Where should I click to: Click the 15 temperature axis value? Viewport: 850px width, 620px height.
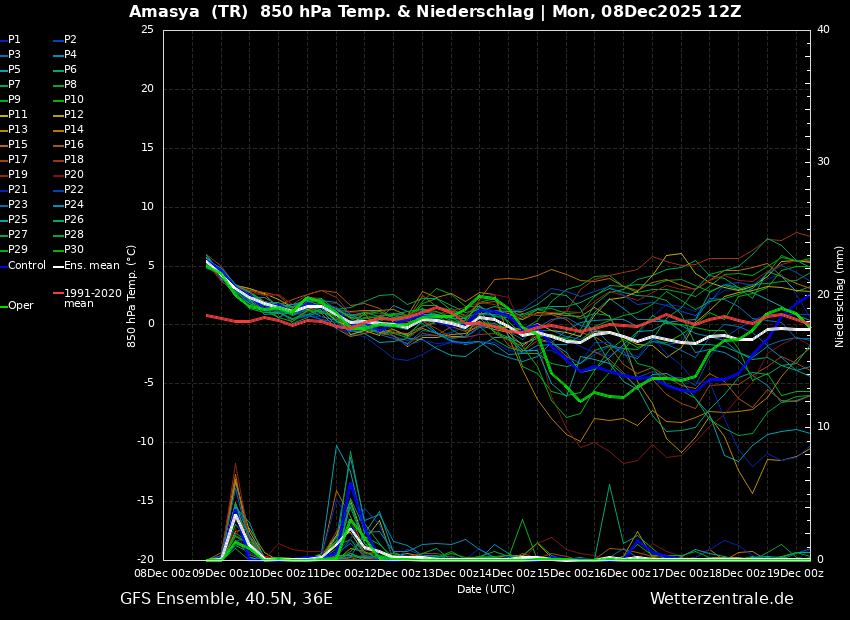147,148
